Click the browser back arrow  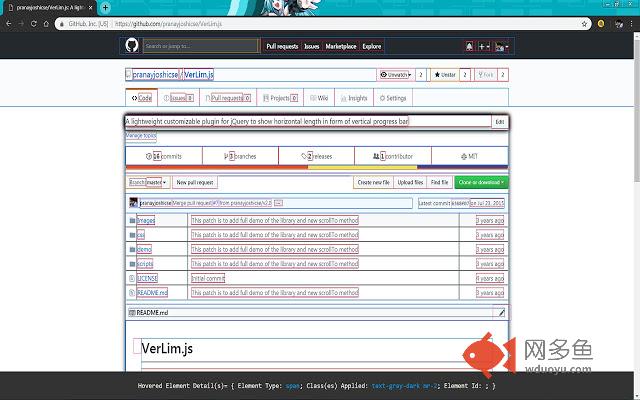[x=9, y=24]
